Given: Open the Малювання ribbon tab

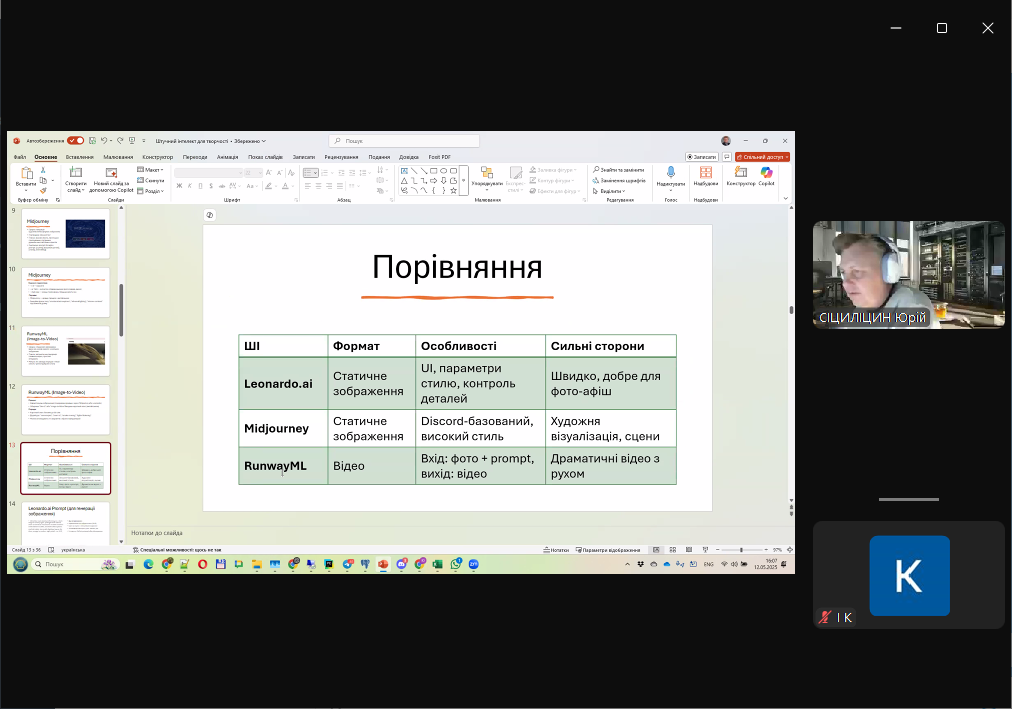Looking at the screenshot, I should [x=118, y=157].
